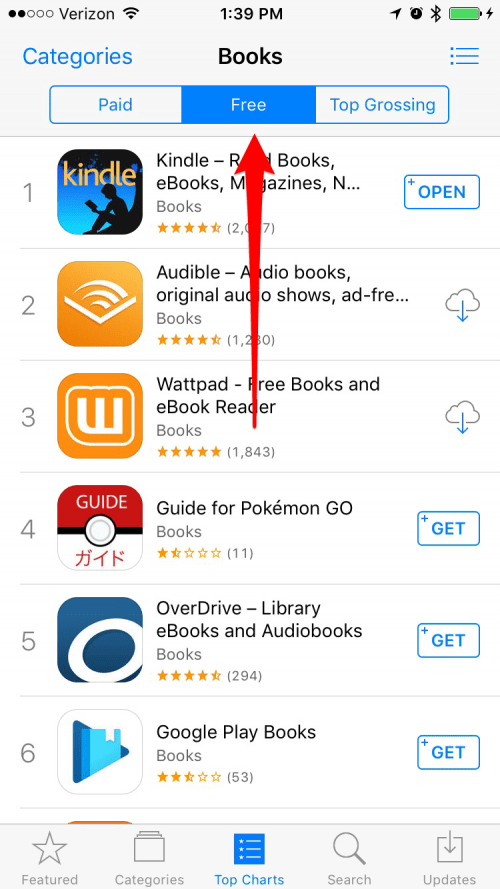The width and height of the screenshot is (500, 889).
Task: Switch to the Top Grossing segment
Action: pyautogui.click(x=382, y=105)
